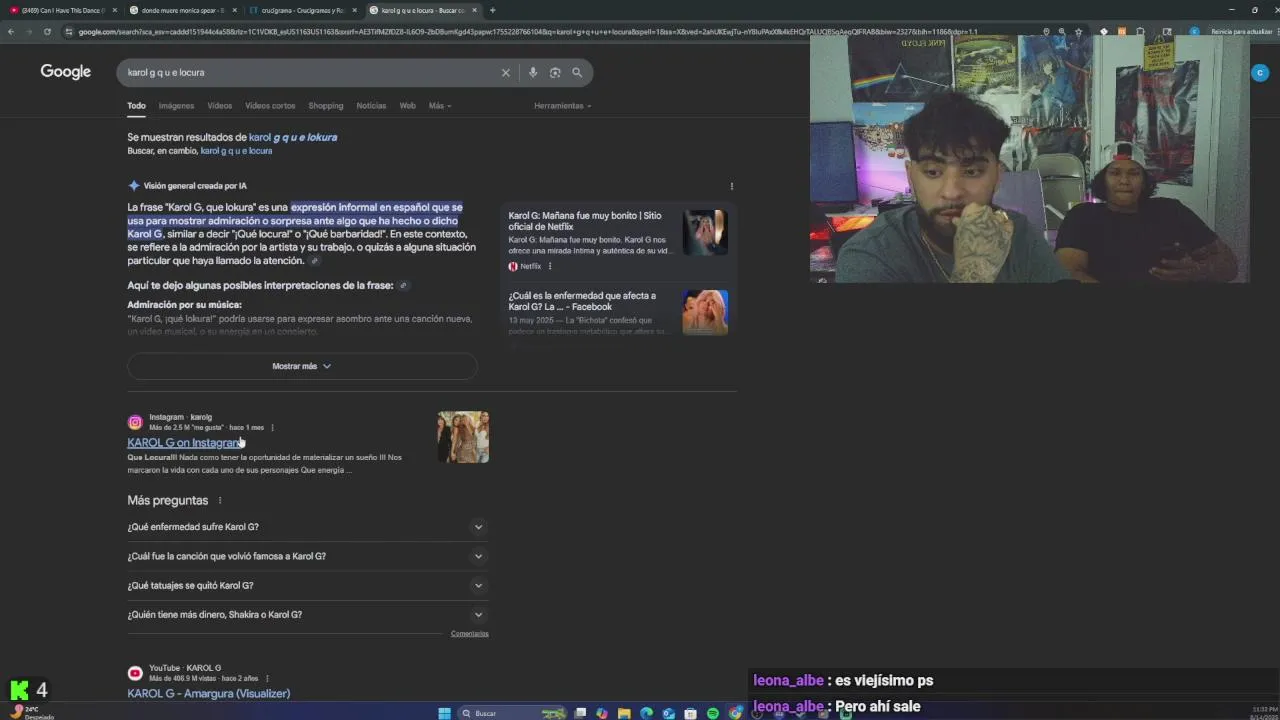
Task: Click the Google logo
Action: pos(65,72)
